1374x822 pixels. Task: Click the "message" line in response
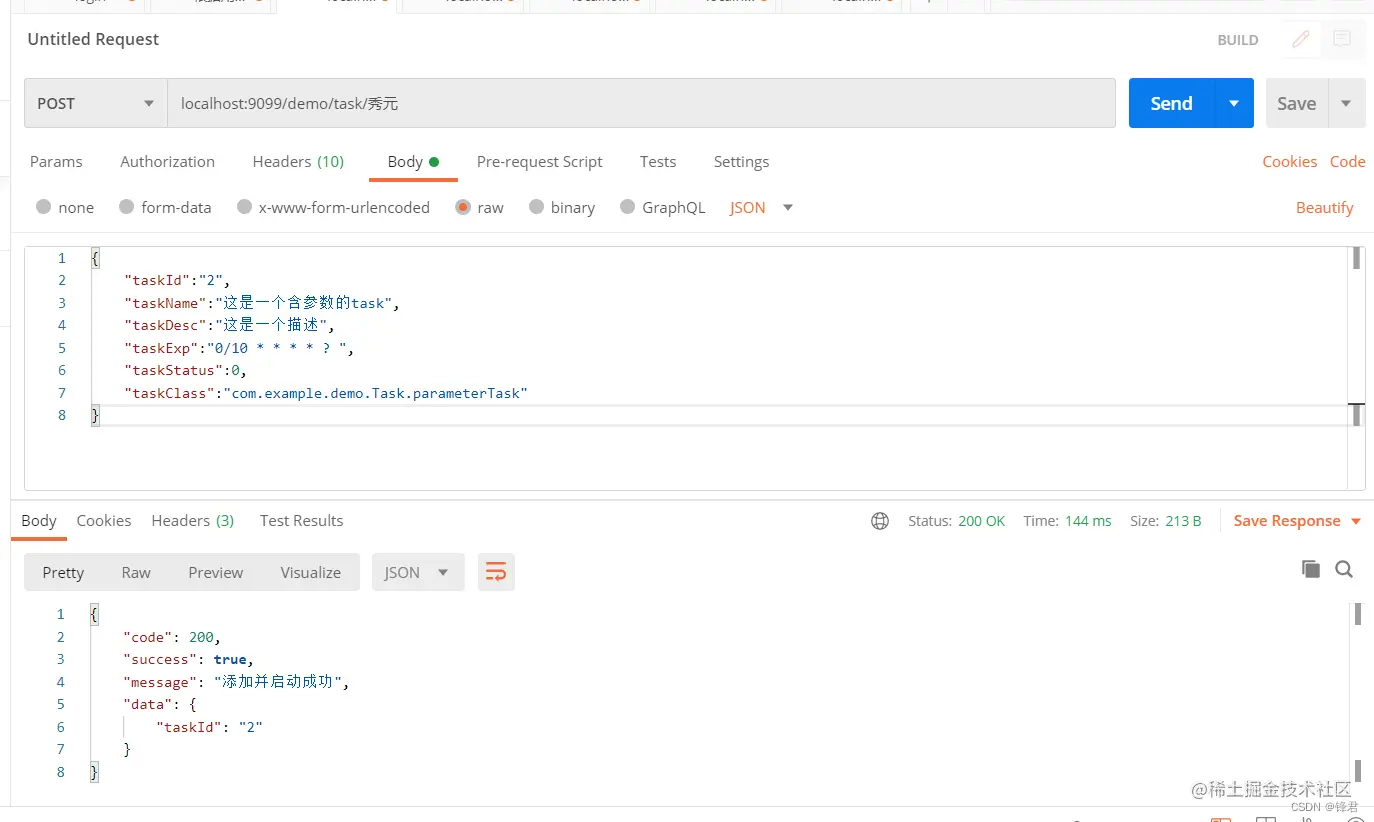[x=236, y=682]
